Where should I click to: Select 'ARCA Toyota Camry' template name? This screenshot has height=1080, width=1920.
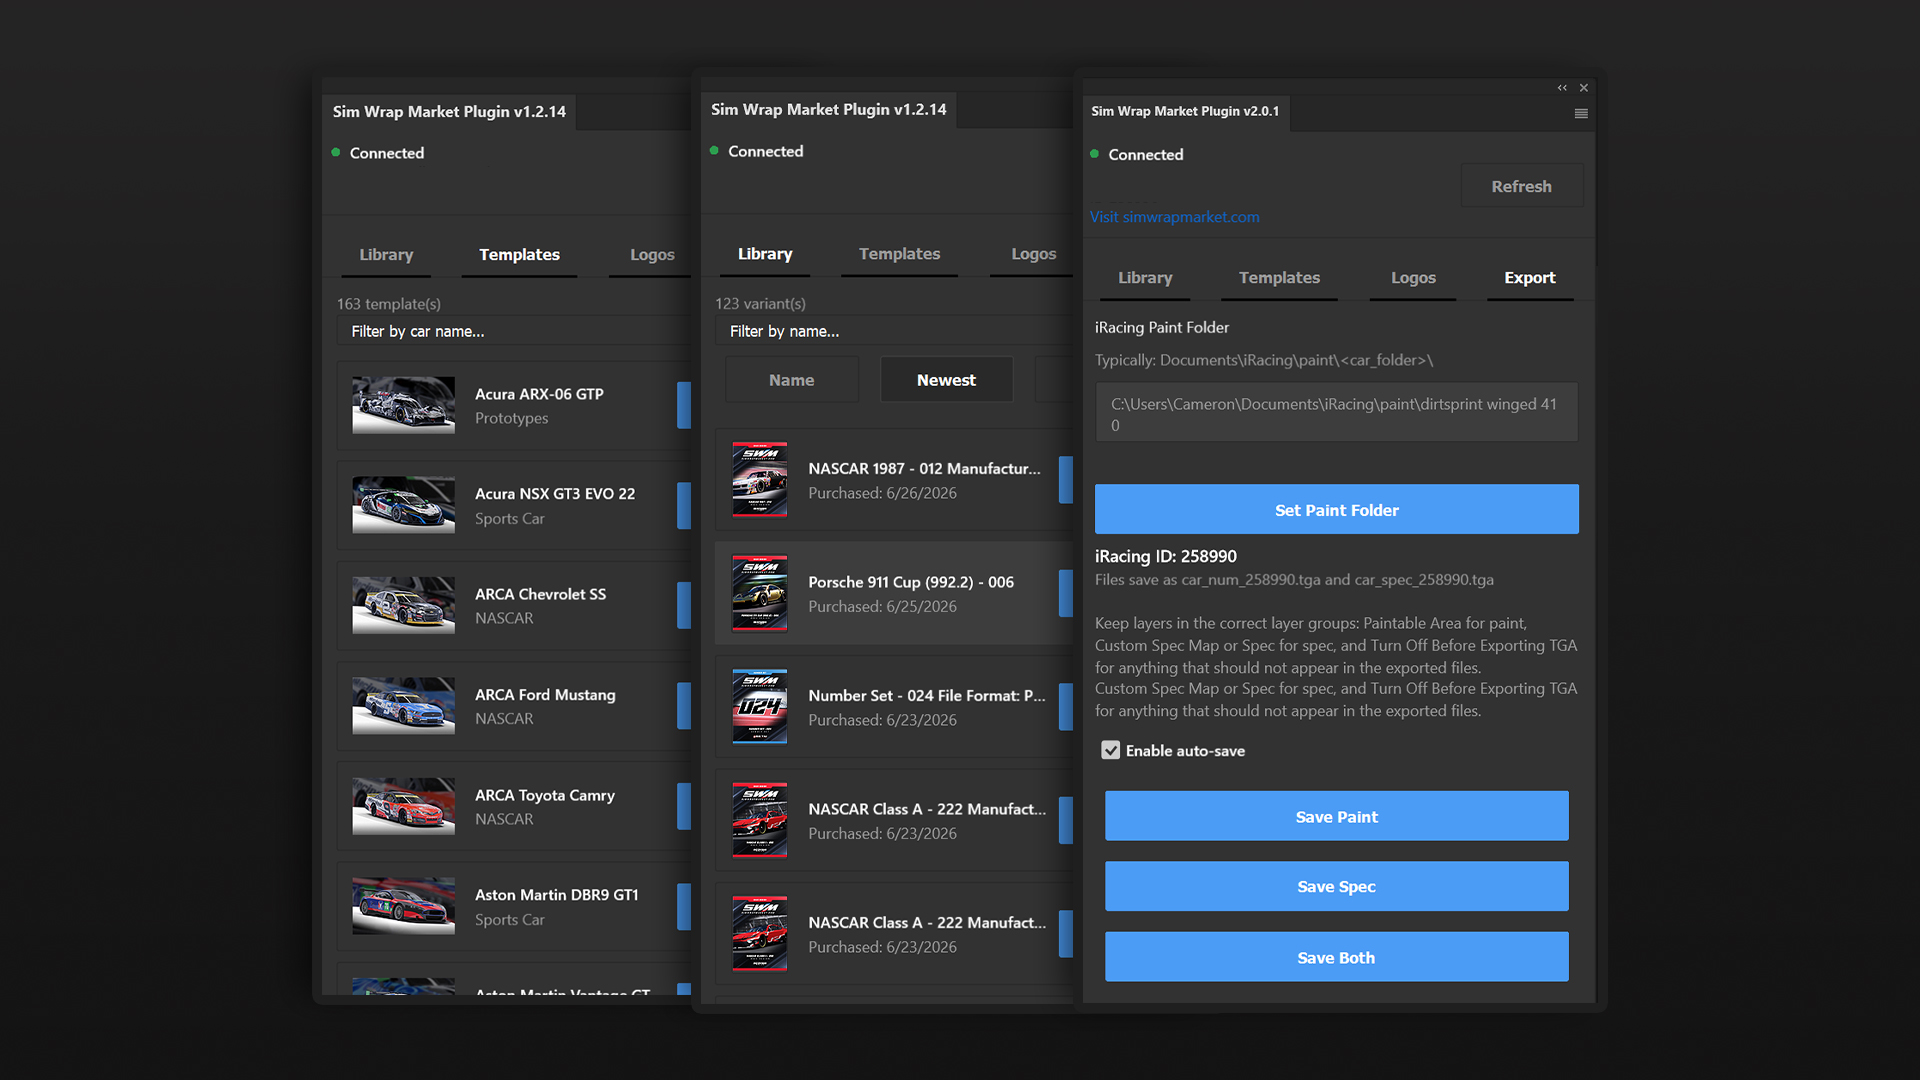click(x=545, y=795)
